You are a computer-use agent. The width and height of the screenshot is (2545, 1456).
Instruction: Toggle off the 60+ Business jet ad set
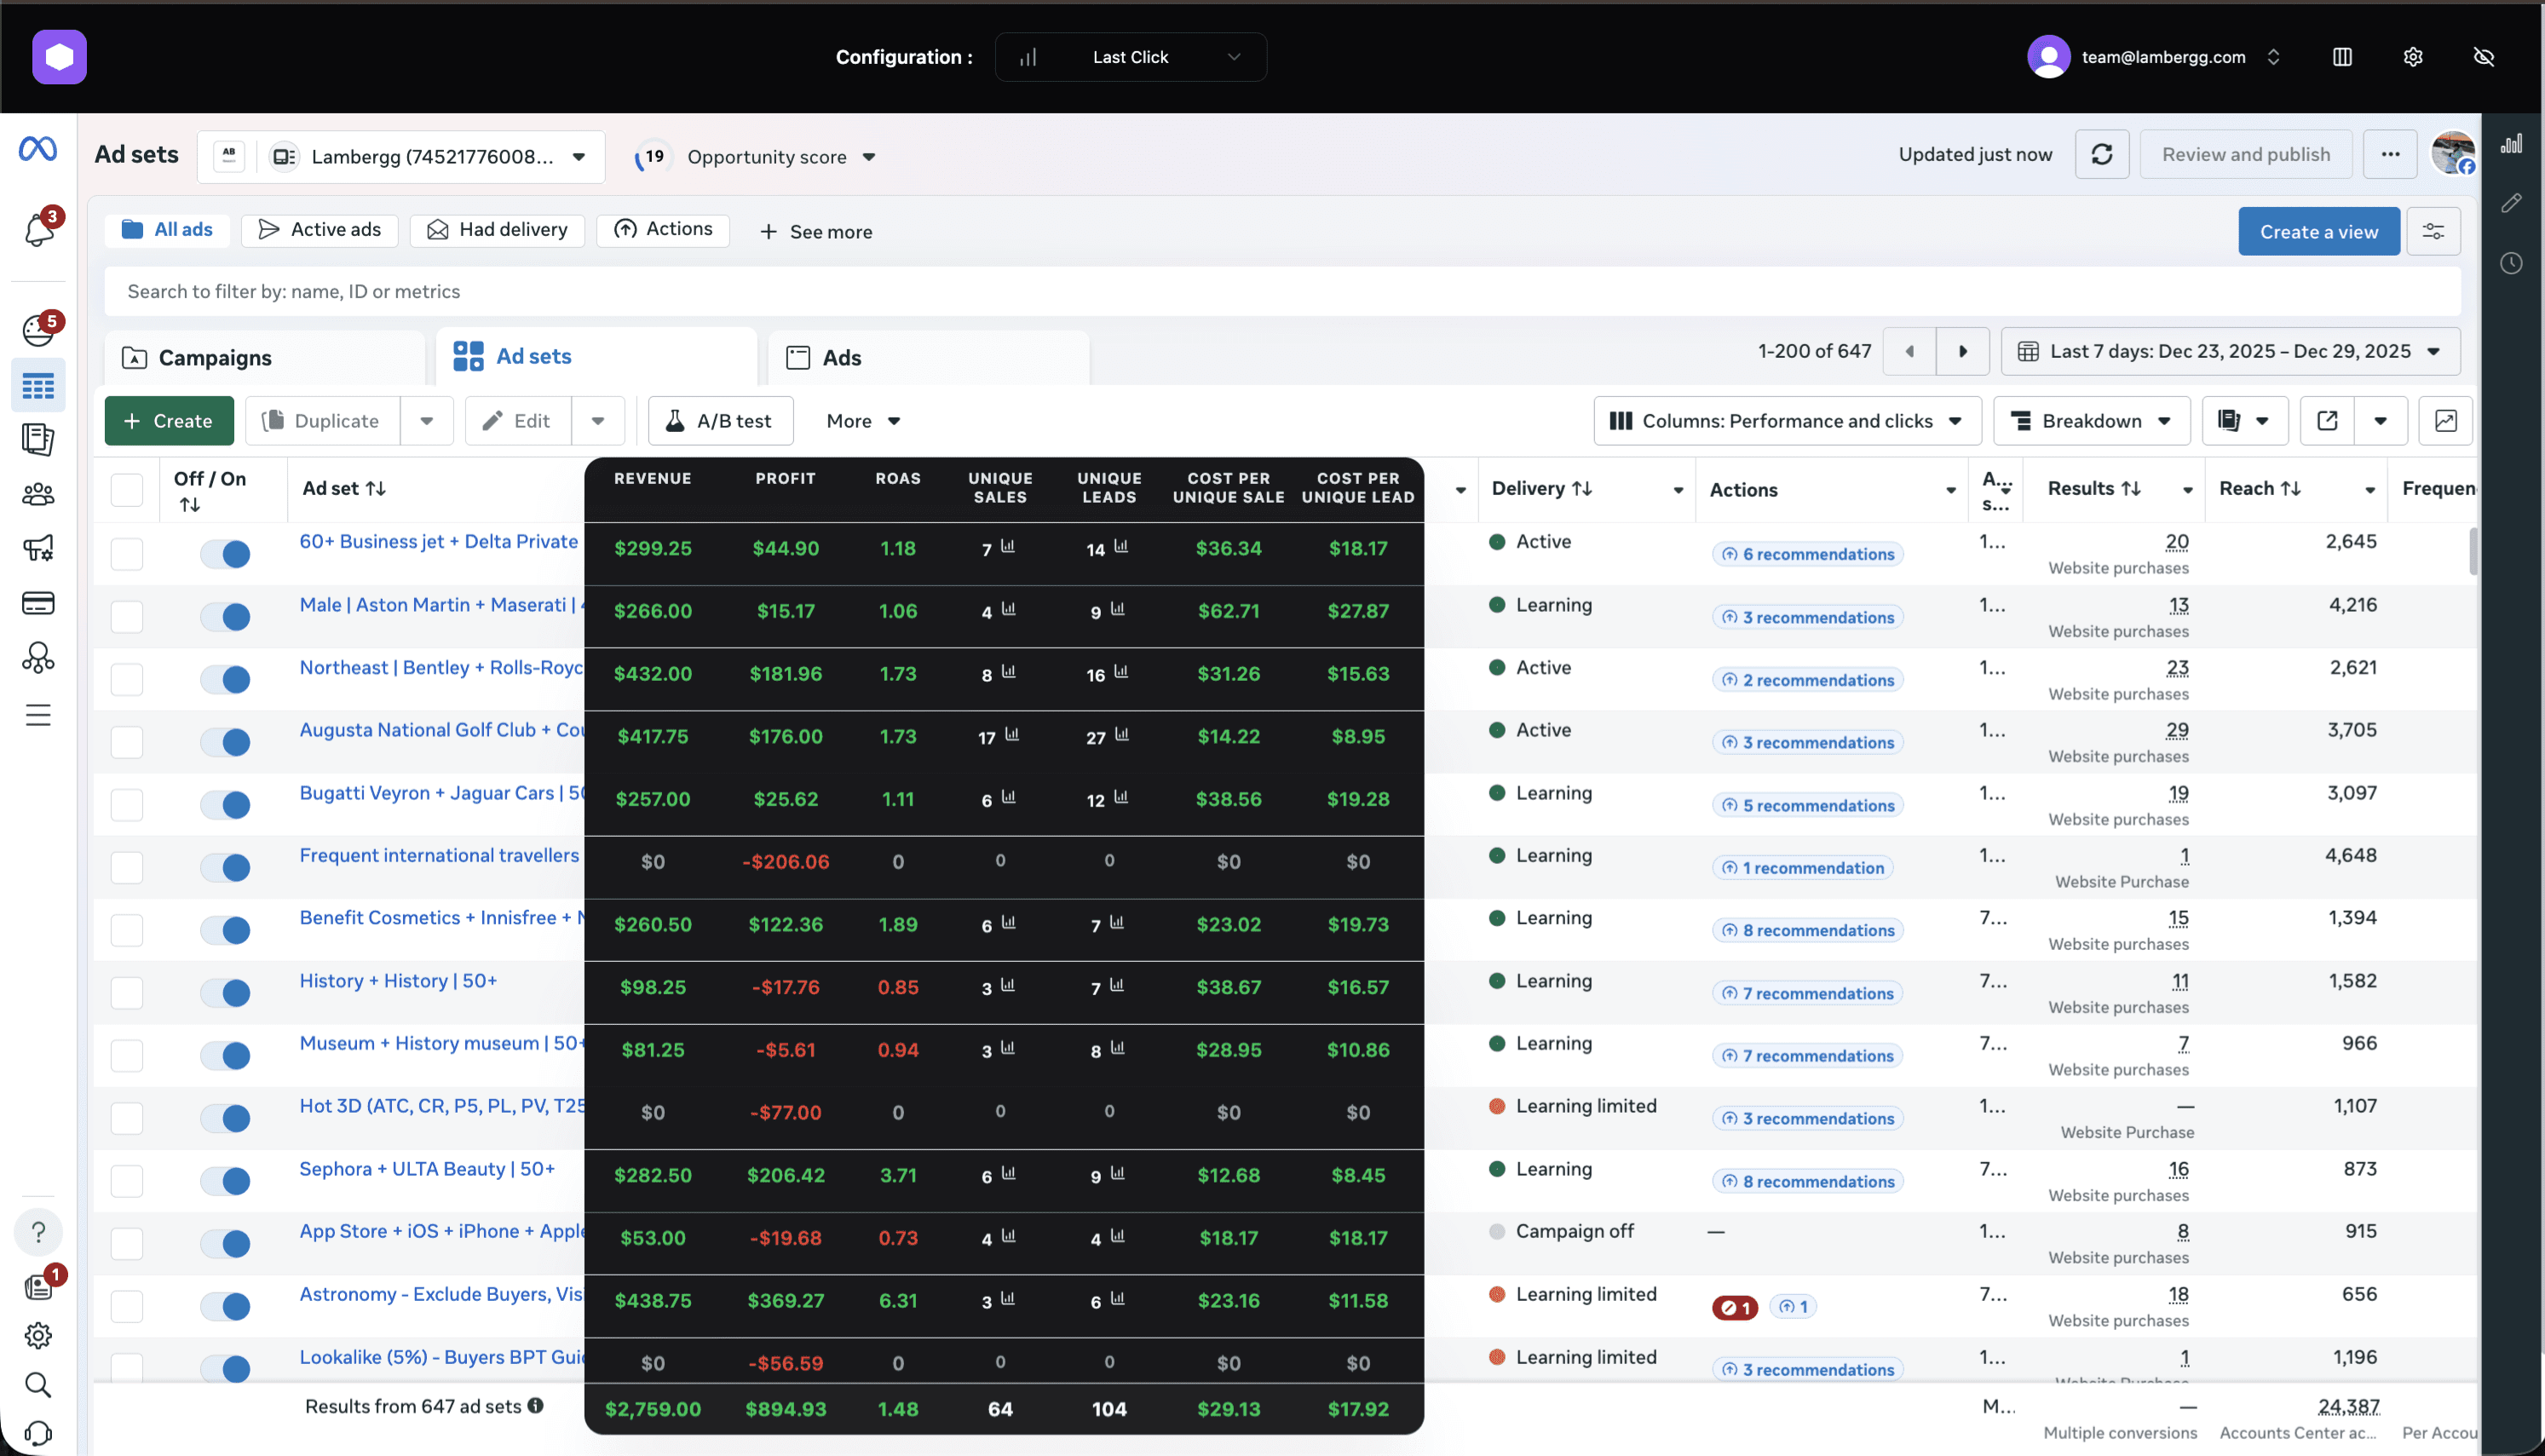click(225, 553)
